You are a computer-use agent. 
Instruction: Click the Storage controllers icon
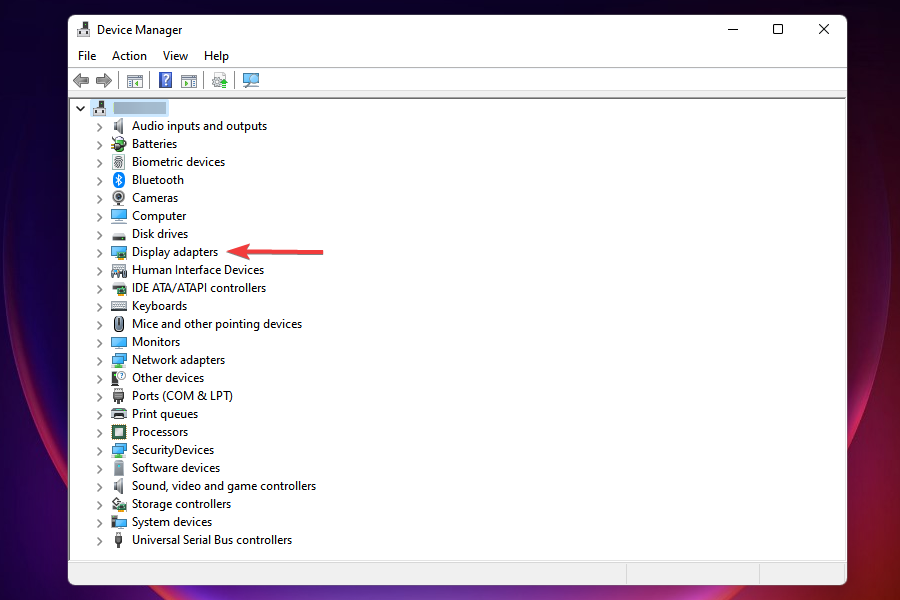pyautogui.click(x=119, y=504)
